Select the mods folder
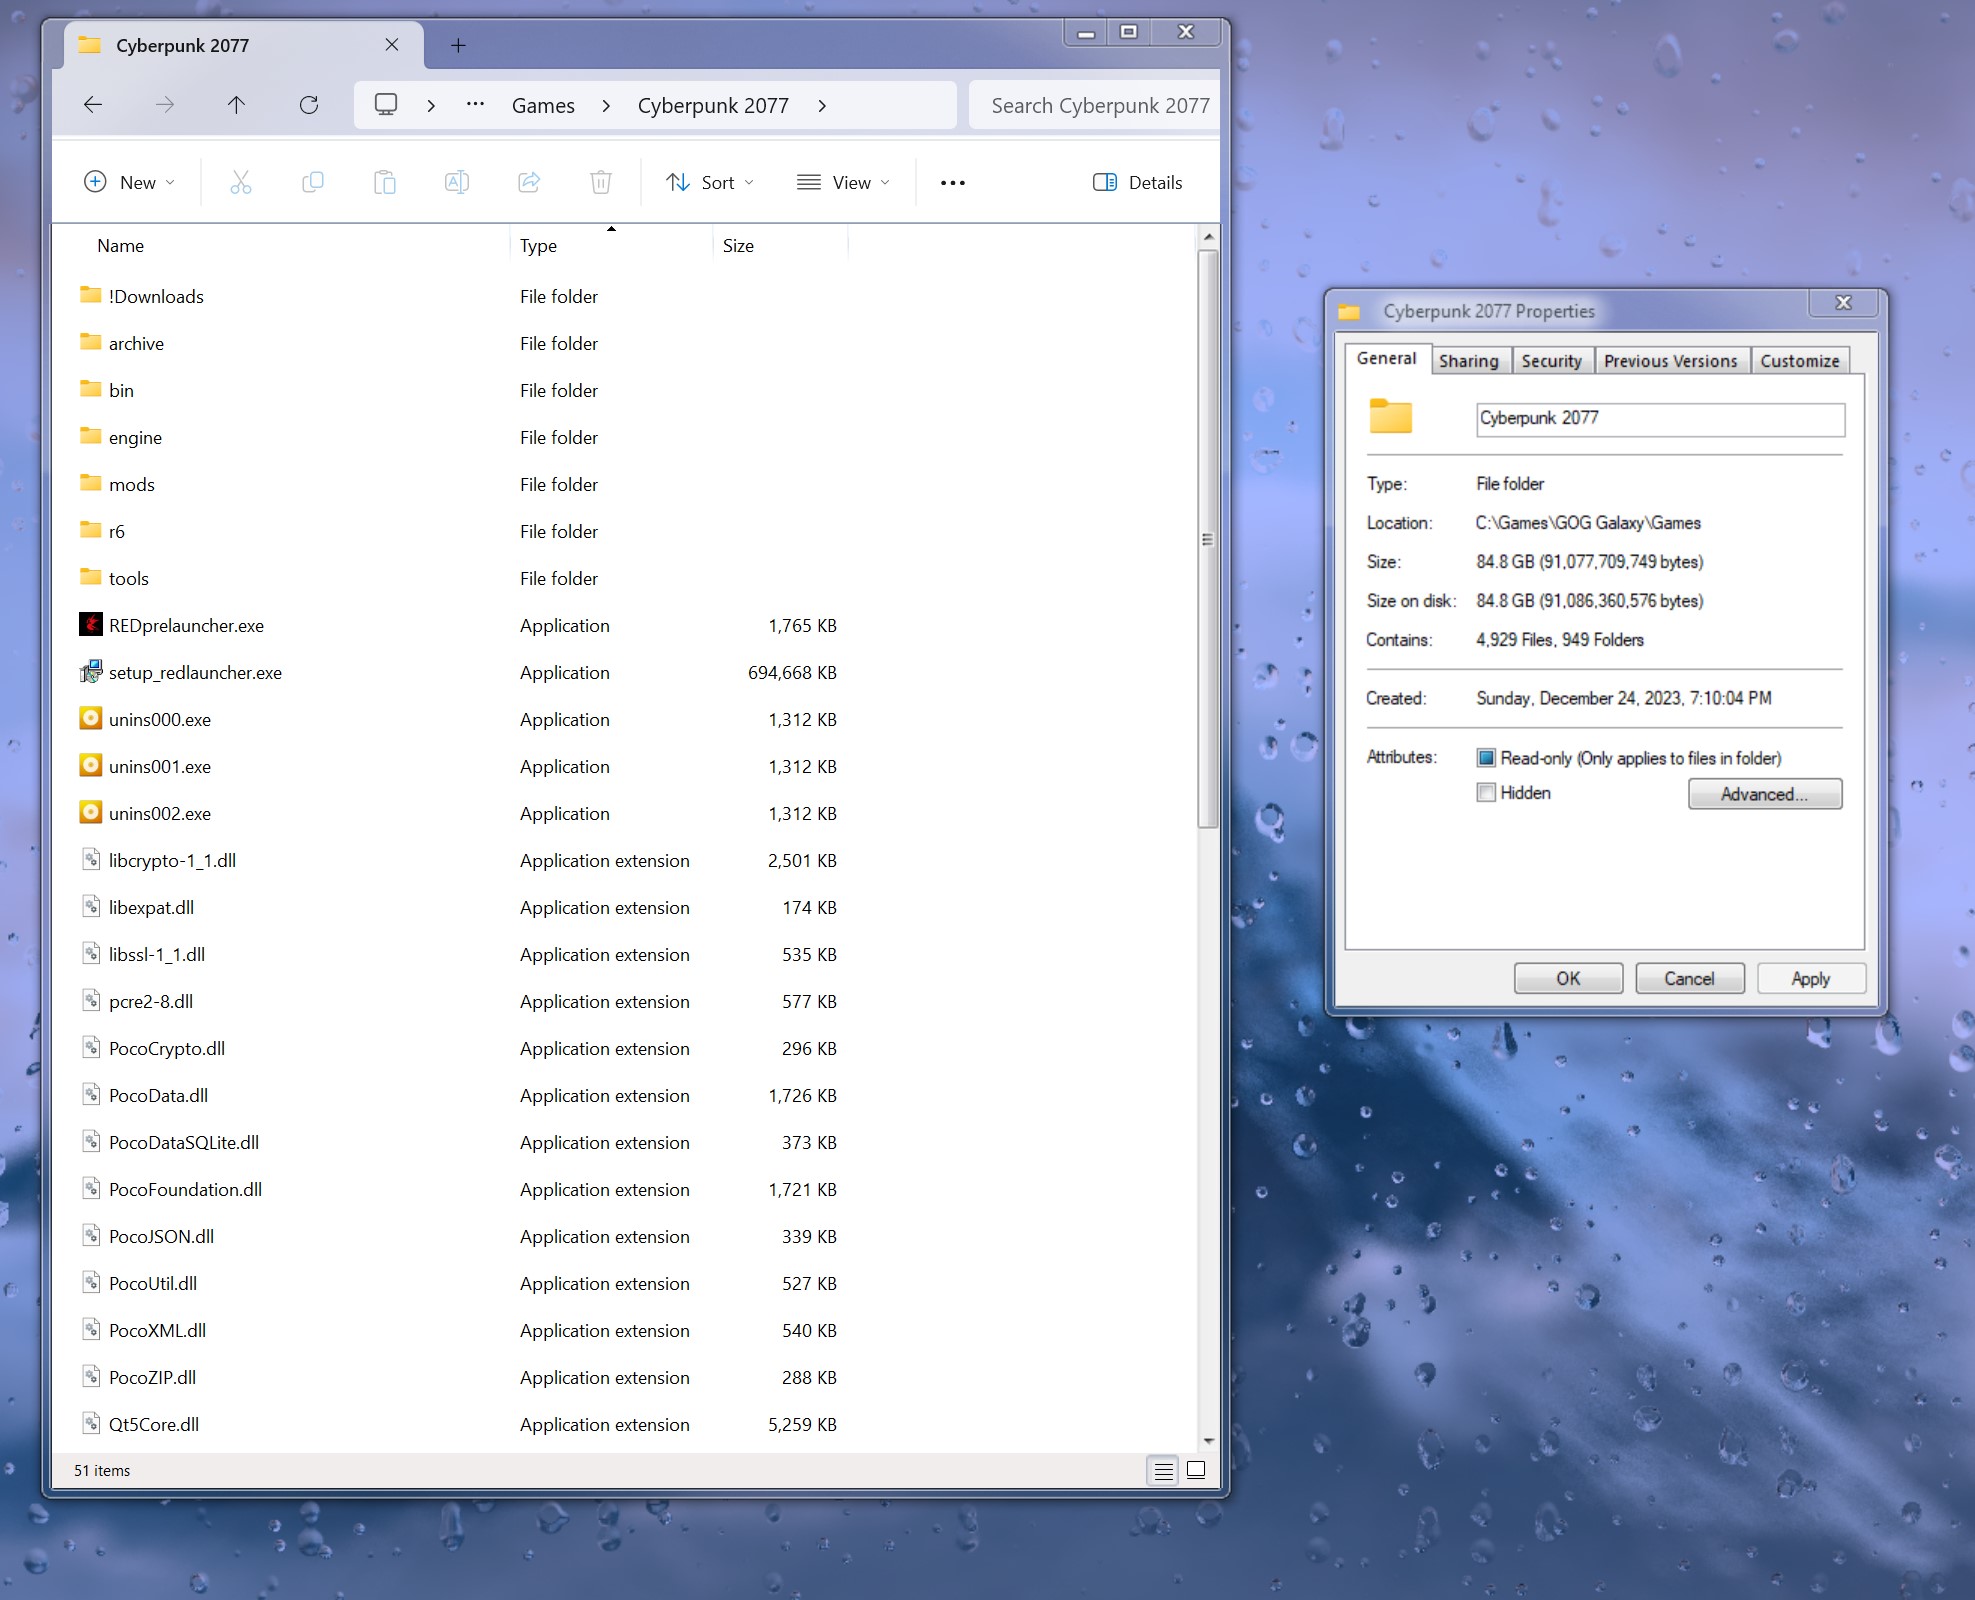The width and height of the screenshot is (1975, 1600). click(x=132, y=484)
